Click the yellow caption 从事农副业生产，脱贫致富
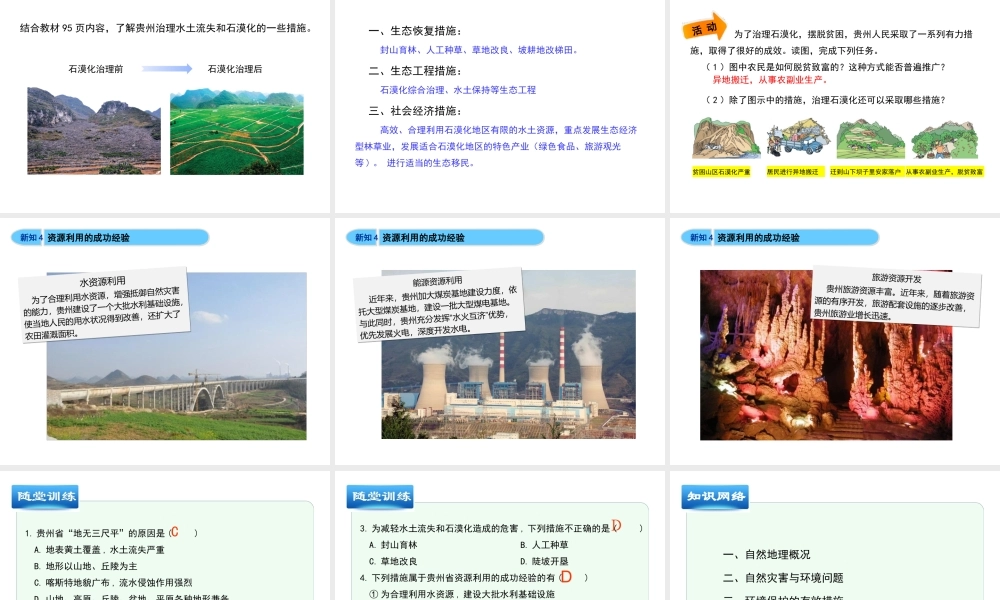 pyautogui.click(x=944, y=172)
